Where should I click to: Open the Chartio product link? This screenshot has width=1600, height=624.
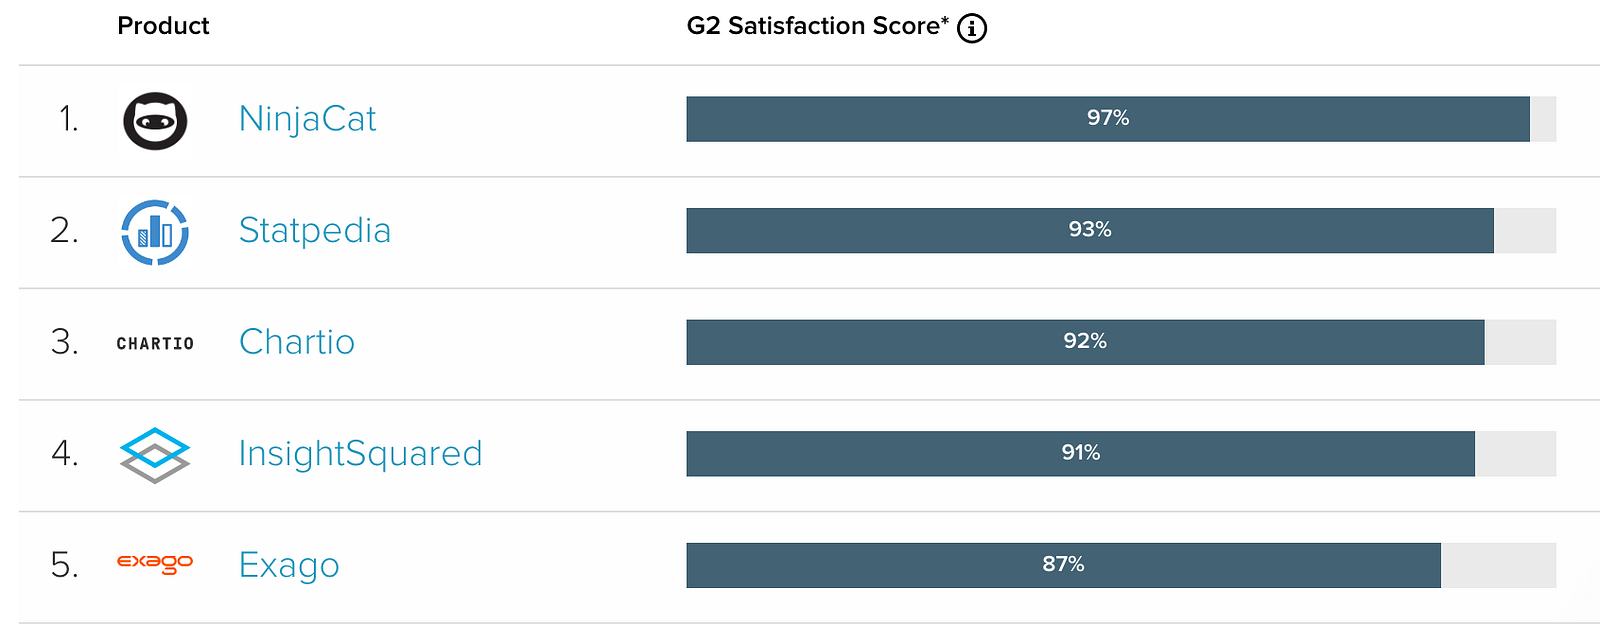coord(297,342)
